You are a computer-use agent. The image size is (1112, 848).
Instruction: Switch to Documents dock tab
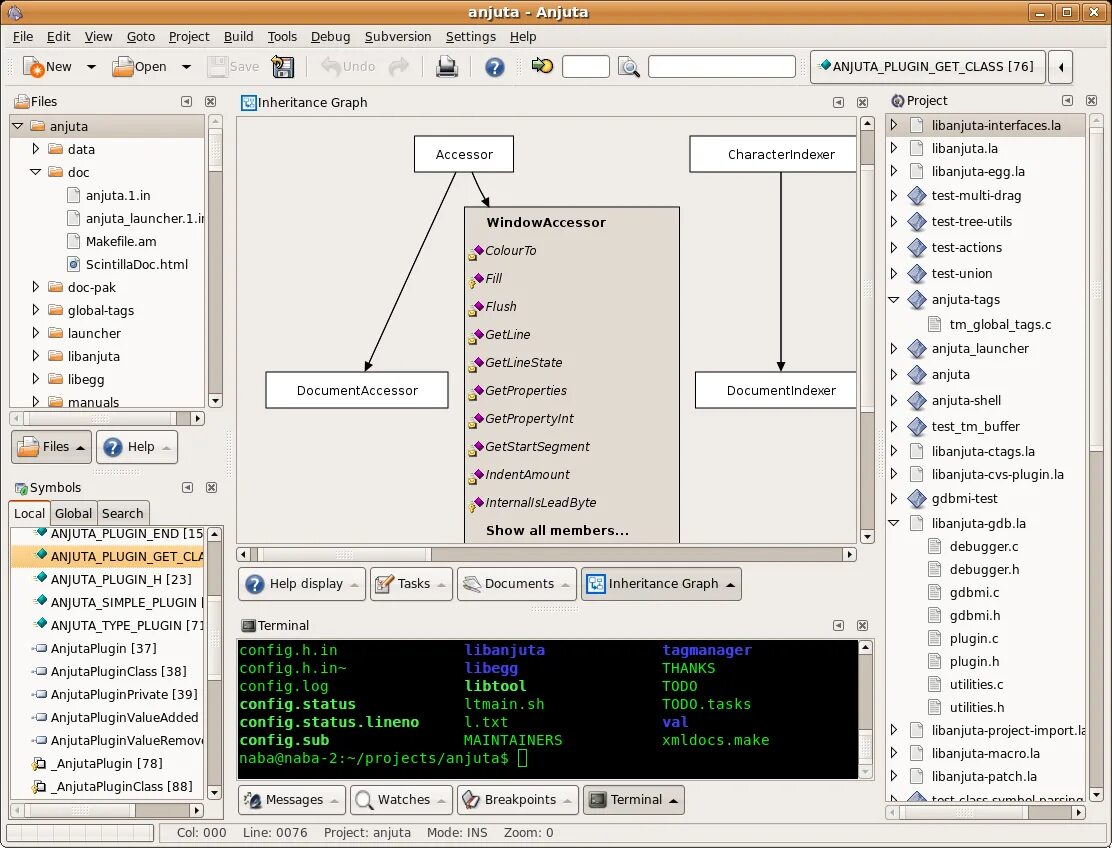click(517, 584)
